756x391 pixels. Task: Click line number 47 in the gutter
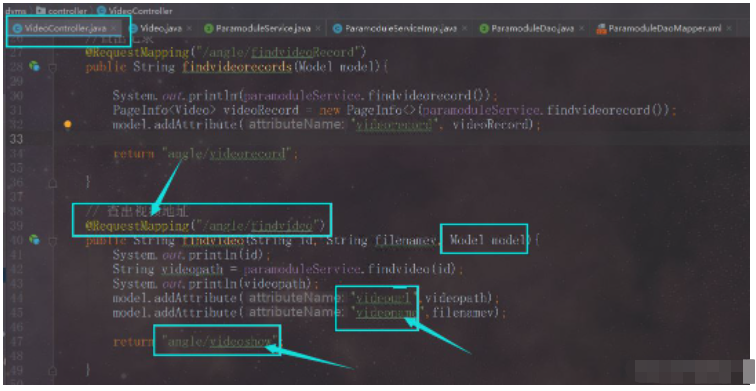pos(16,341)
